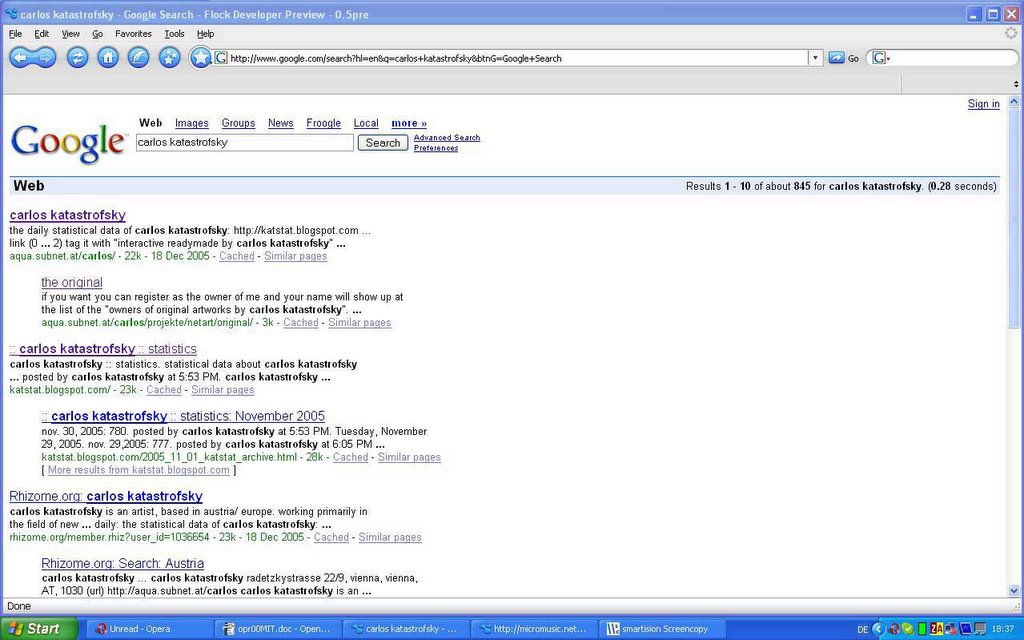This screenshot has width=1024, height=640.
Task: Open Cached link for 'the original' result
Action: (300, 323)
